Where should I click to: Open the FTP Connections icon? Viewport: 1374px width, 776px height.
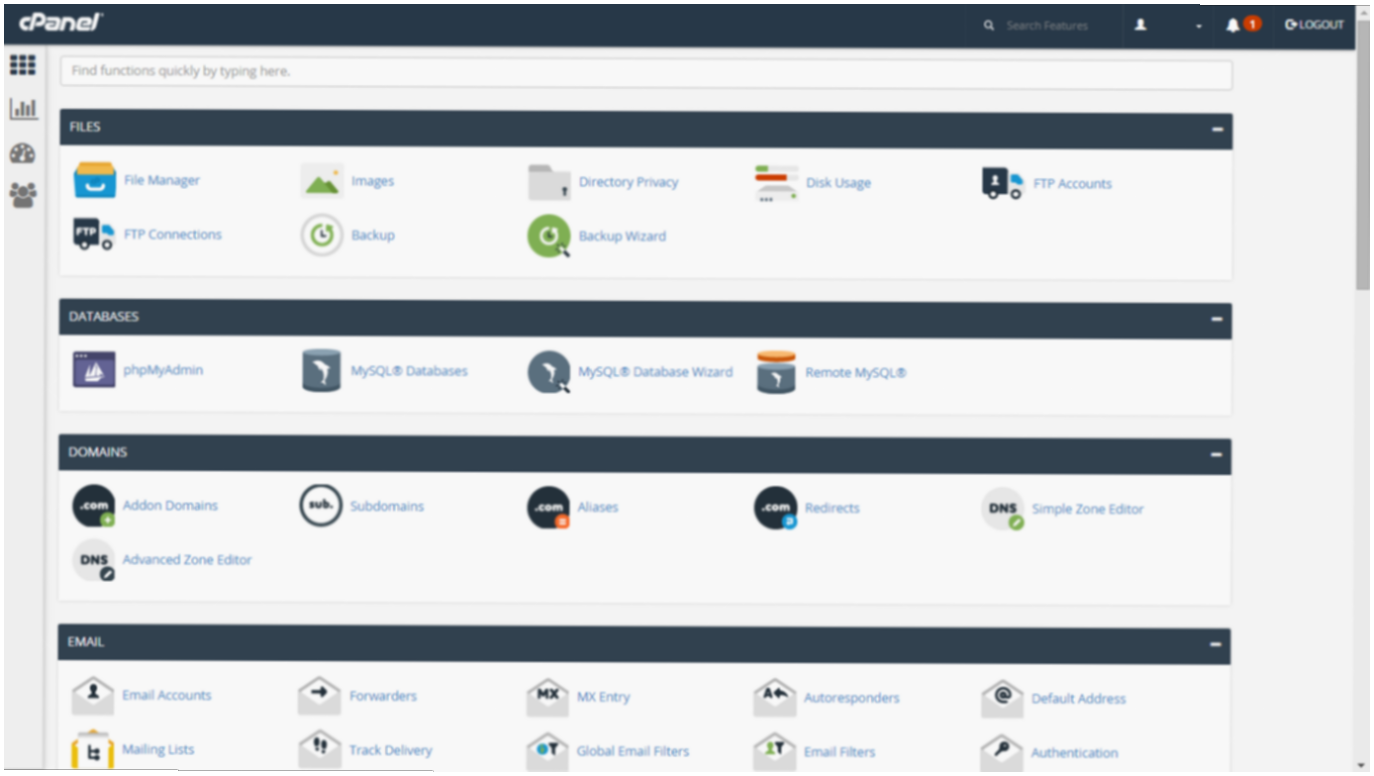(x=94, y=234)
